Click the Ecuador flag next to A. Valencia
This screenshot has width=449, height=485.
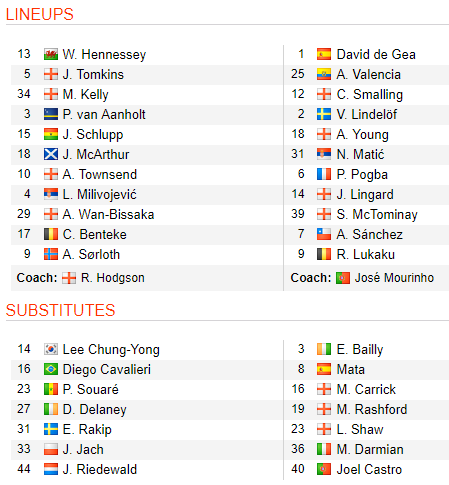tap(324, 74)
